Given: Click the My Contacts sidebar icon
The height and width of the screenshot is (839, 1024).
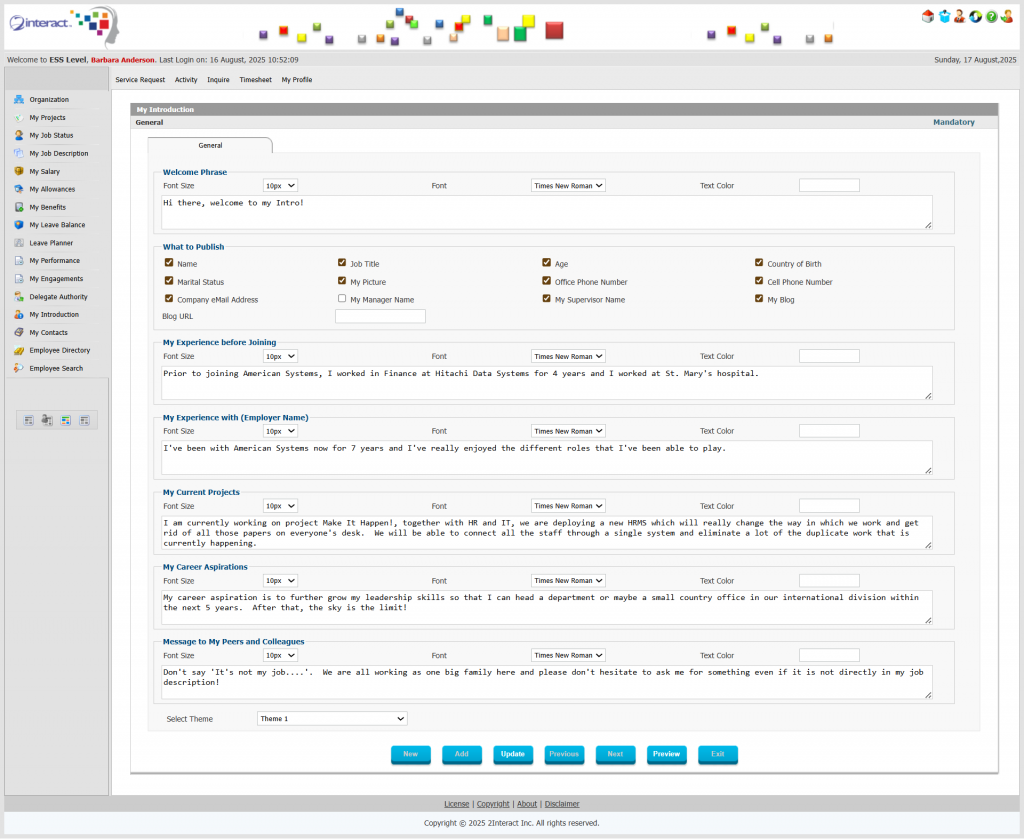Looking at the screenshot, I should (19, 332).
